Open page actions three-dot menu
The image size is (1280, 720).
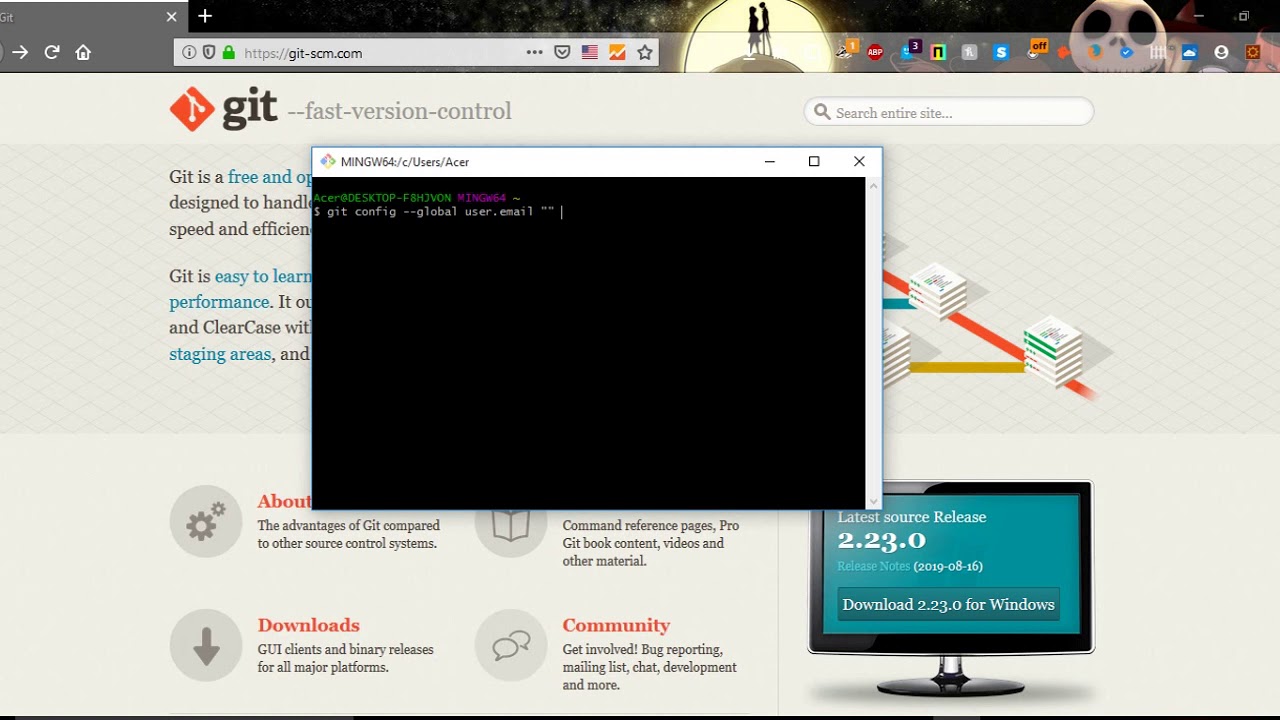tap(534, 53)
